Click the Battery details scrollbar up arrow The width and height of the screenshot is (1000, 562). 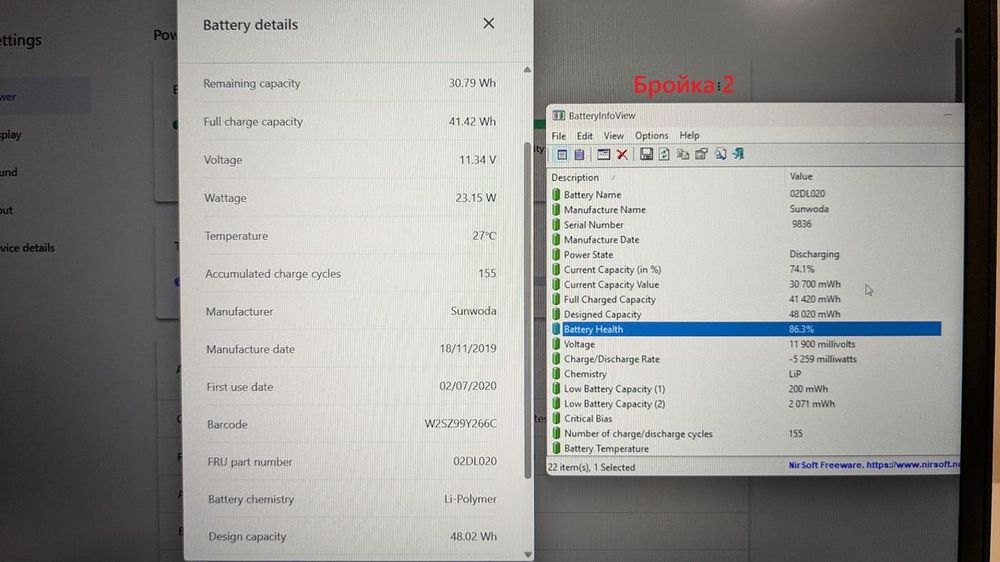click(x=527, y=70)
